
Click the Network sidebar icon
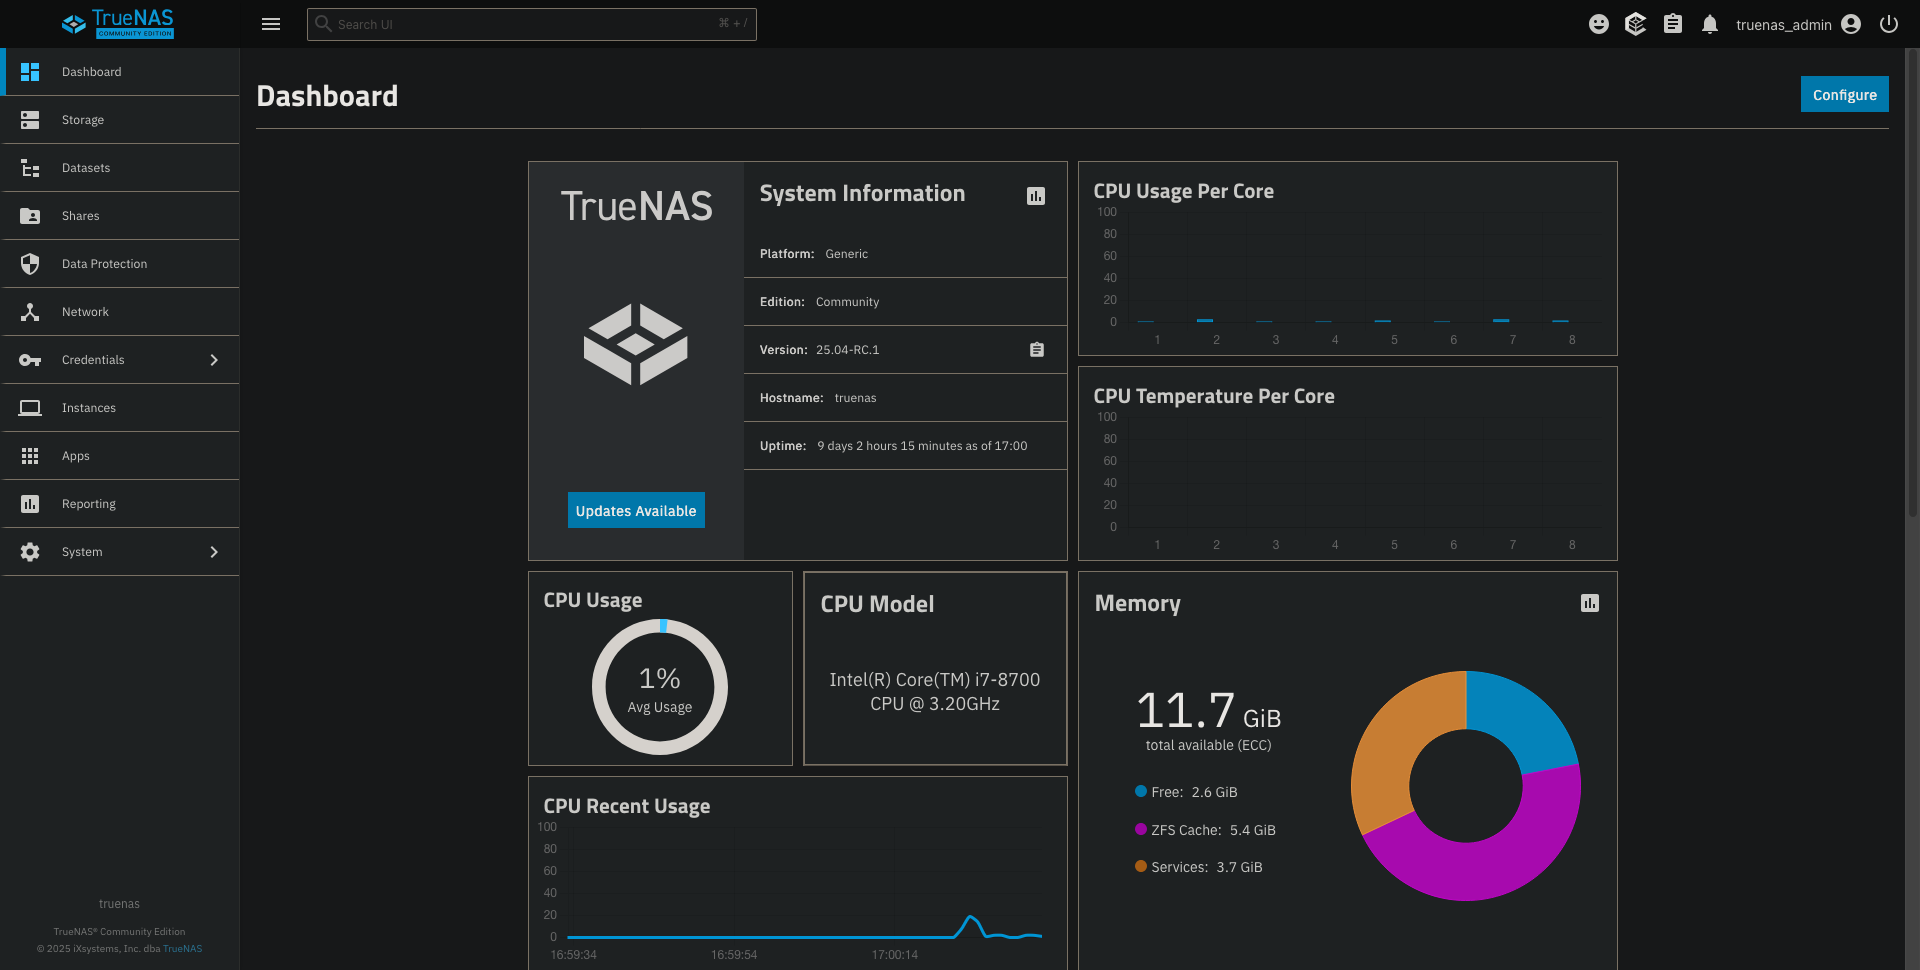click(x=30, y=312)
